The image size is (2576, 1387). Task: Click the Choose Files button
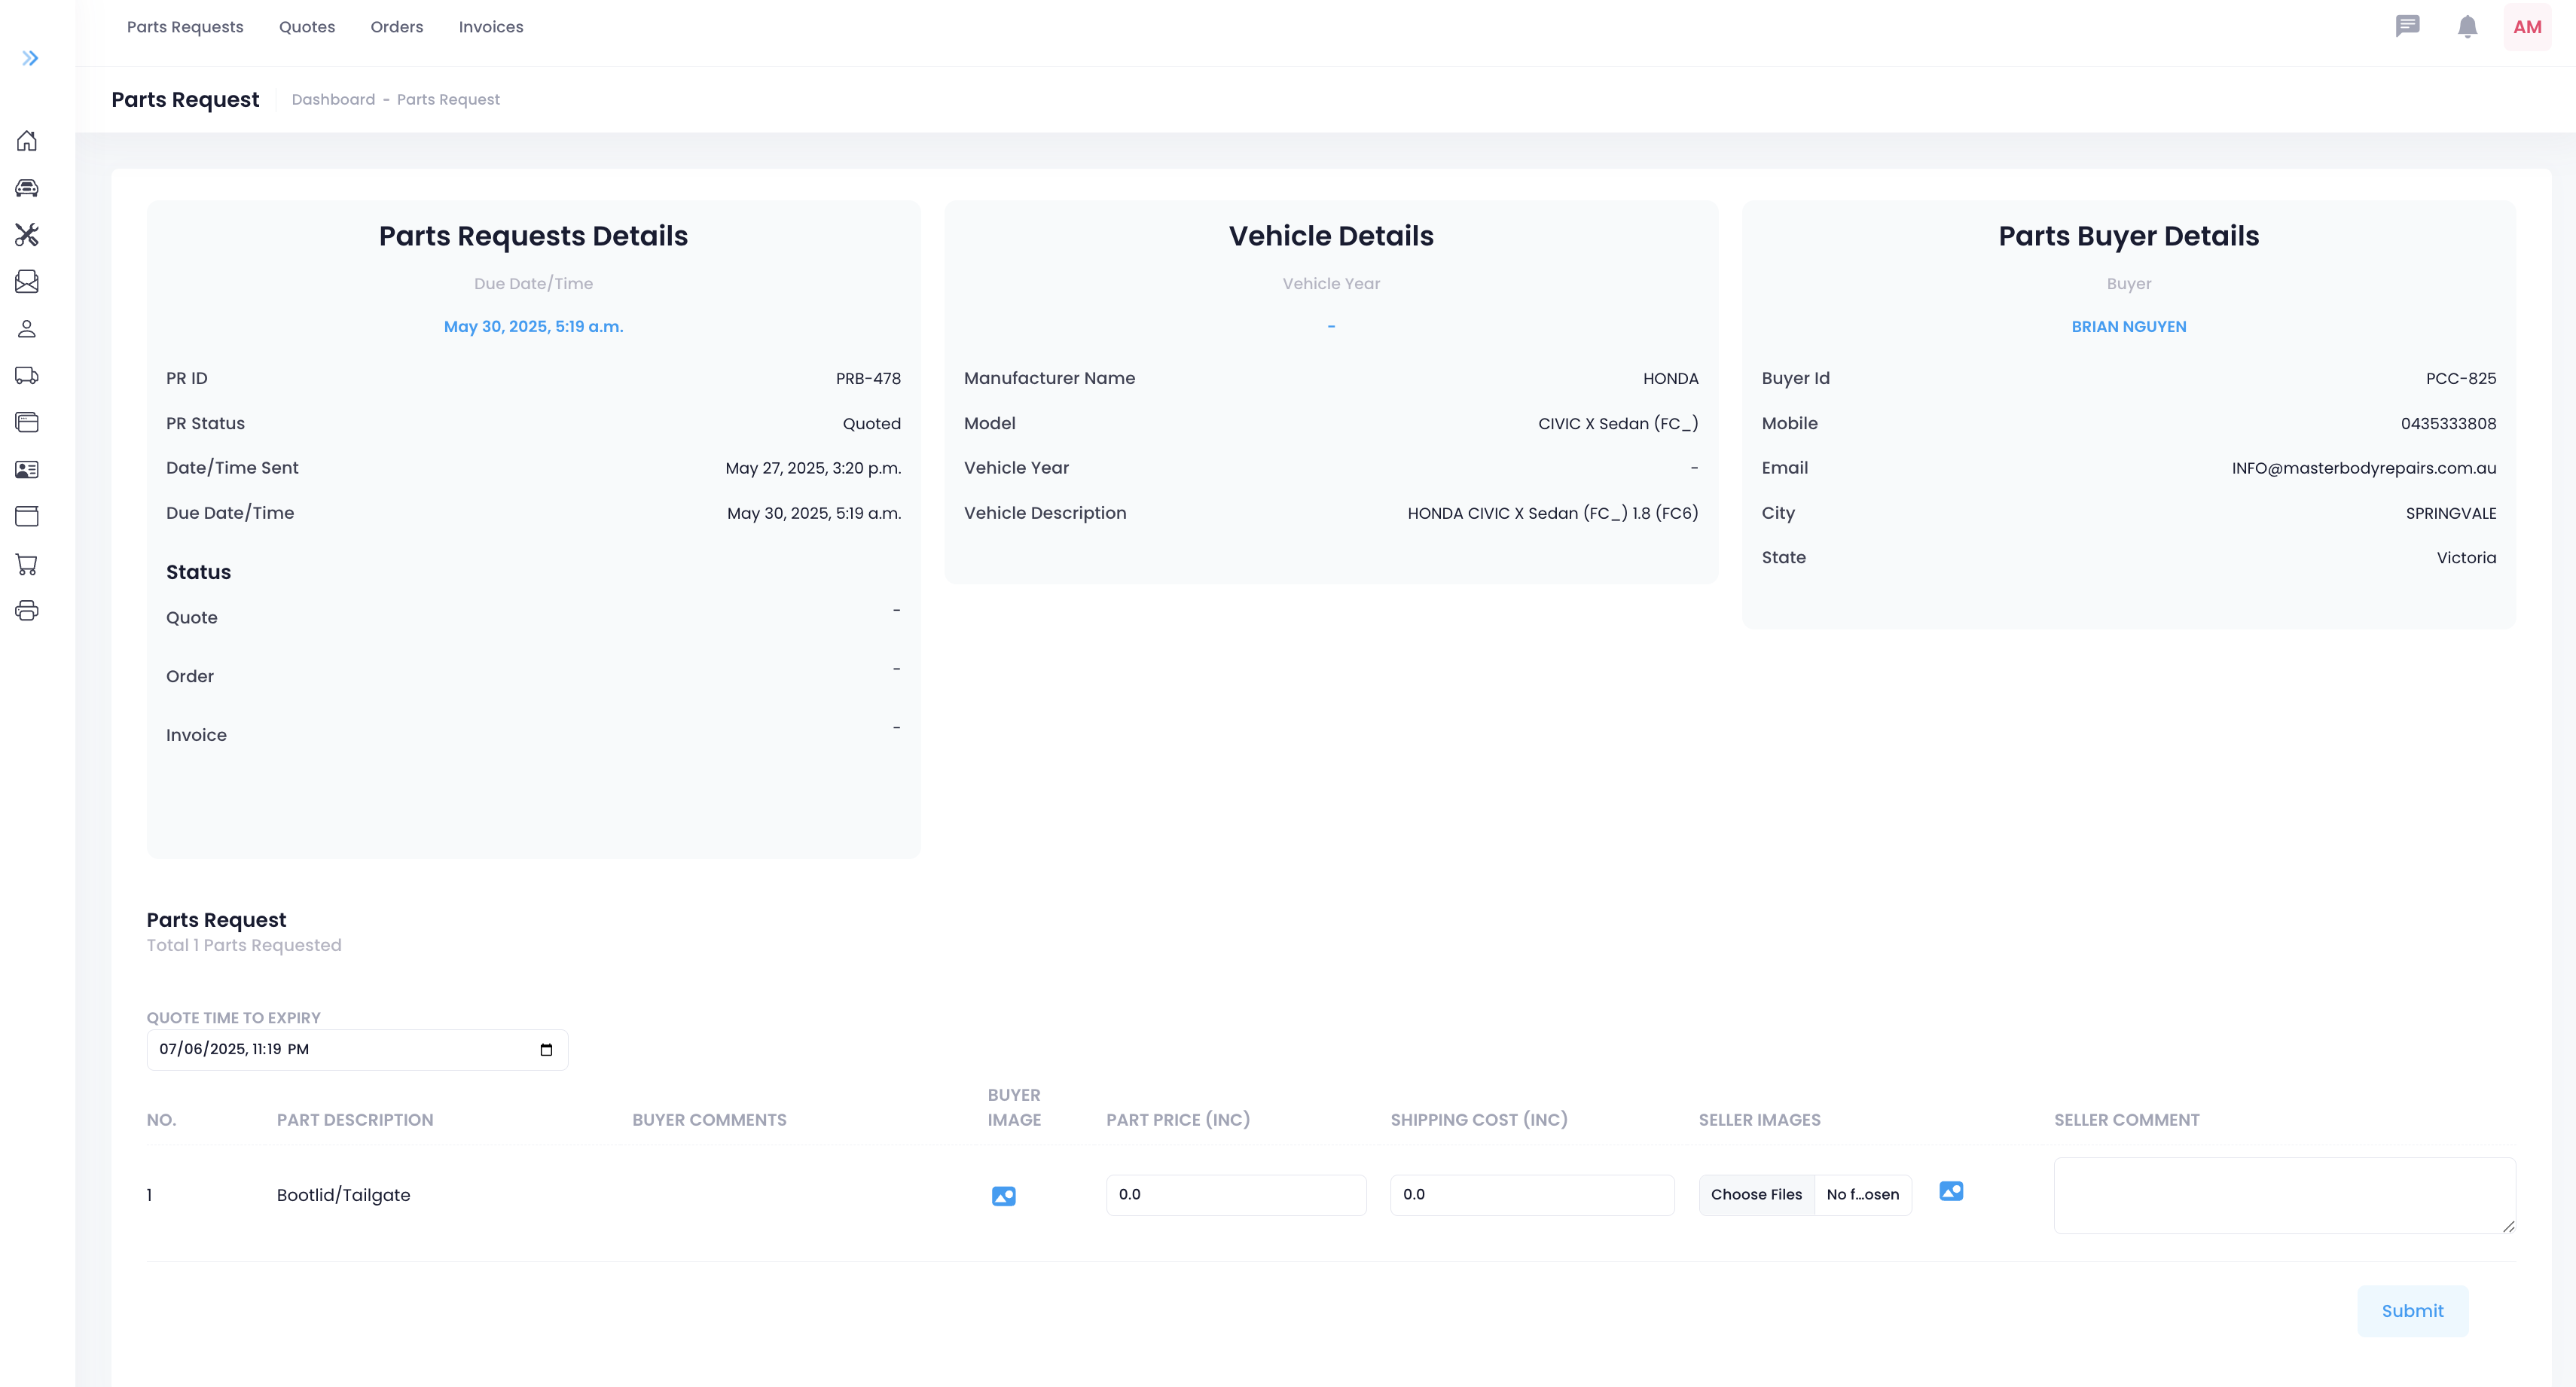pyautogui.click(x=1756, y=1195)
